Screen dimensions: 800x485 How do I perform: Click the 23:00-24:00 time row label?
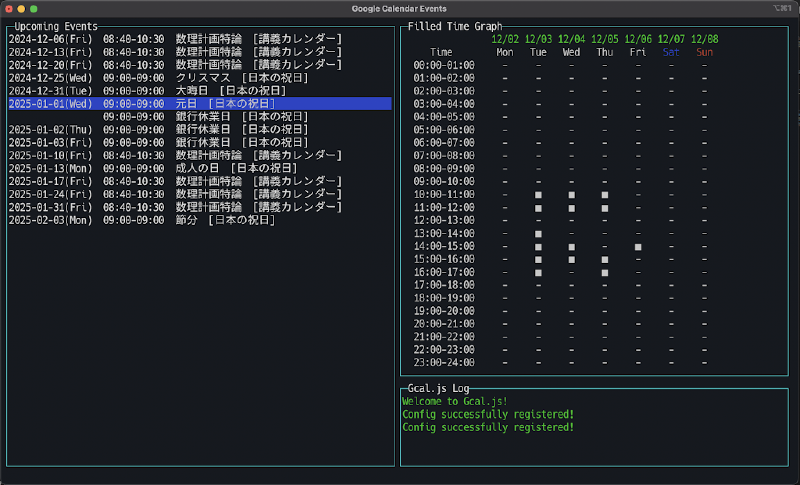(x=444, y=362)
